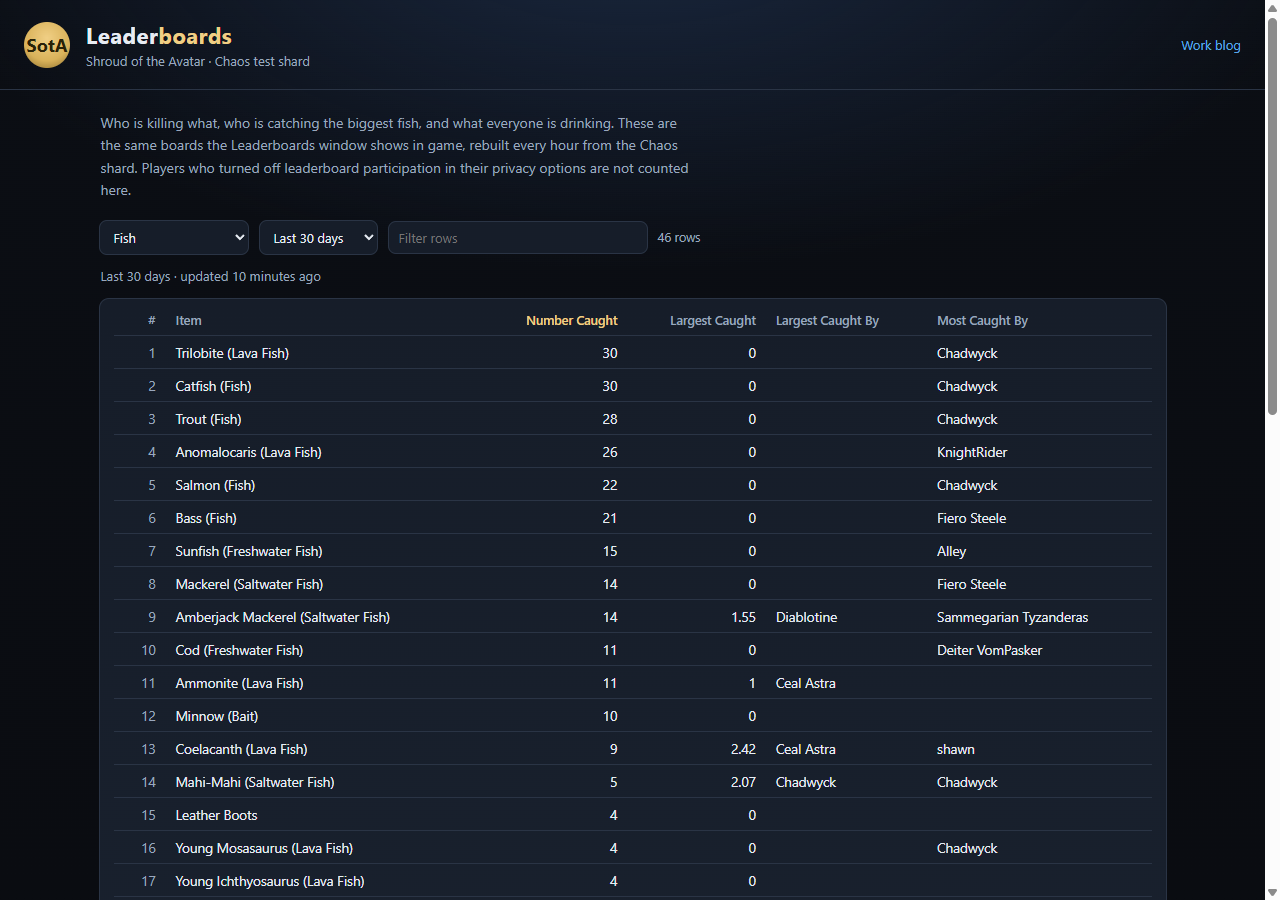The width and height of the screenshot is (1280, 900).
Task: Click shawn in Most Caught By
Action: [956, 749]
